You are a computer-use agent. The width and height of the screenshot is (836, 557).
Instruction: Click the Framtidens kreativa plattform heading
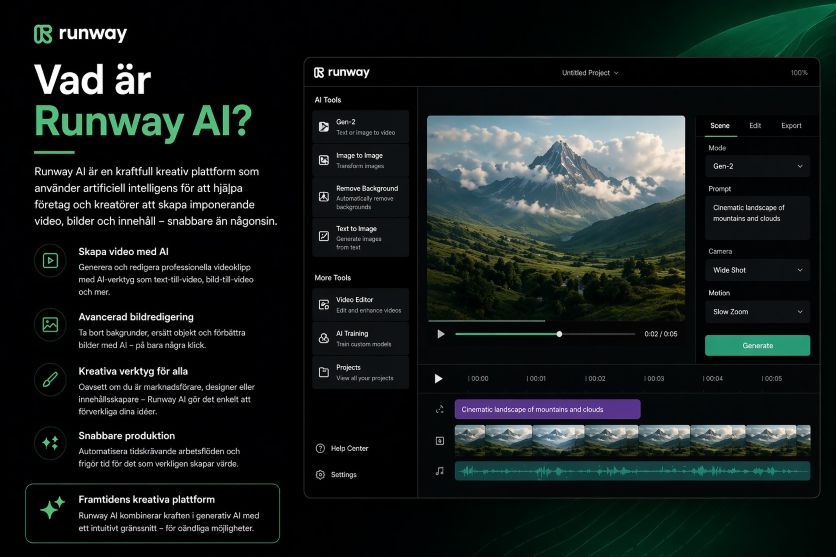coord(147,499)
